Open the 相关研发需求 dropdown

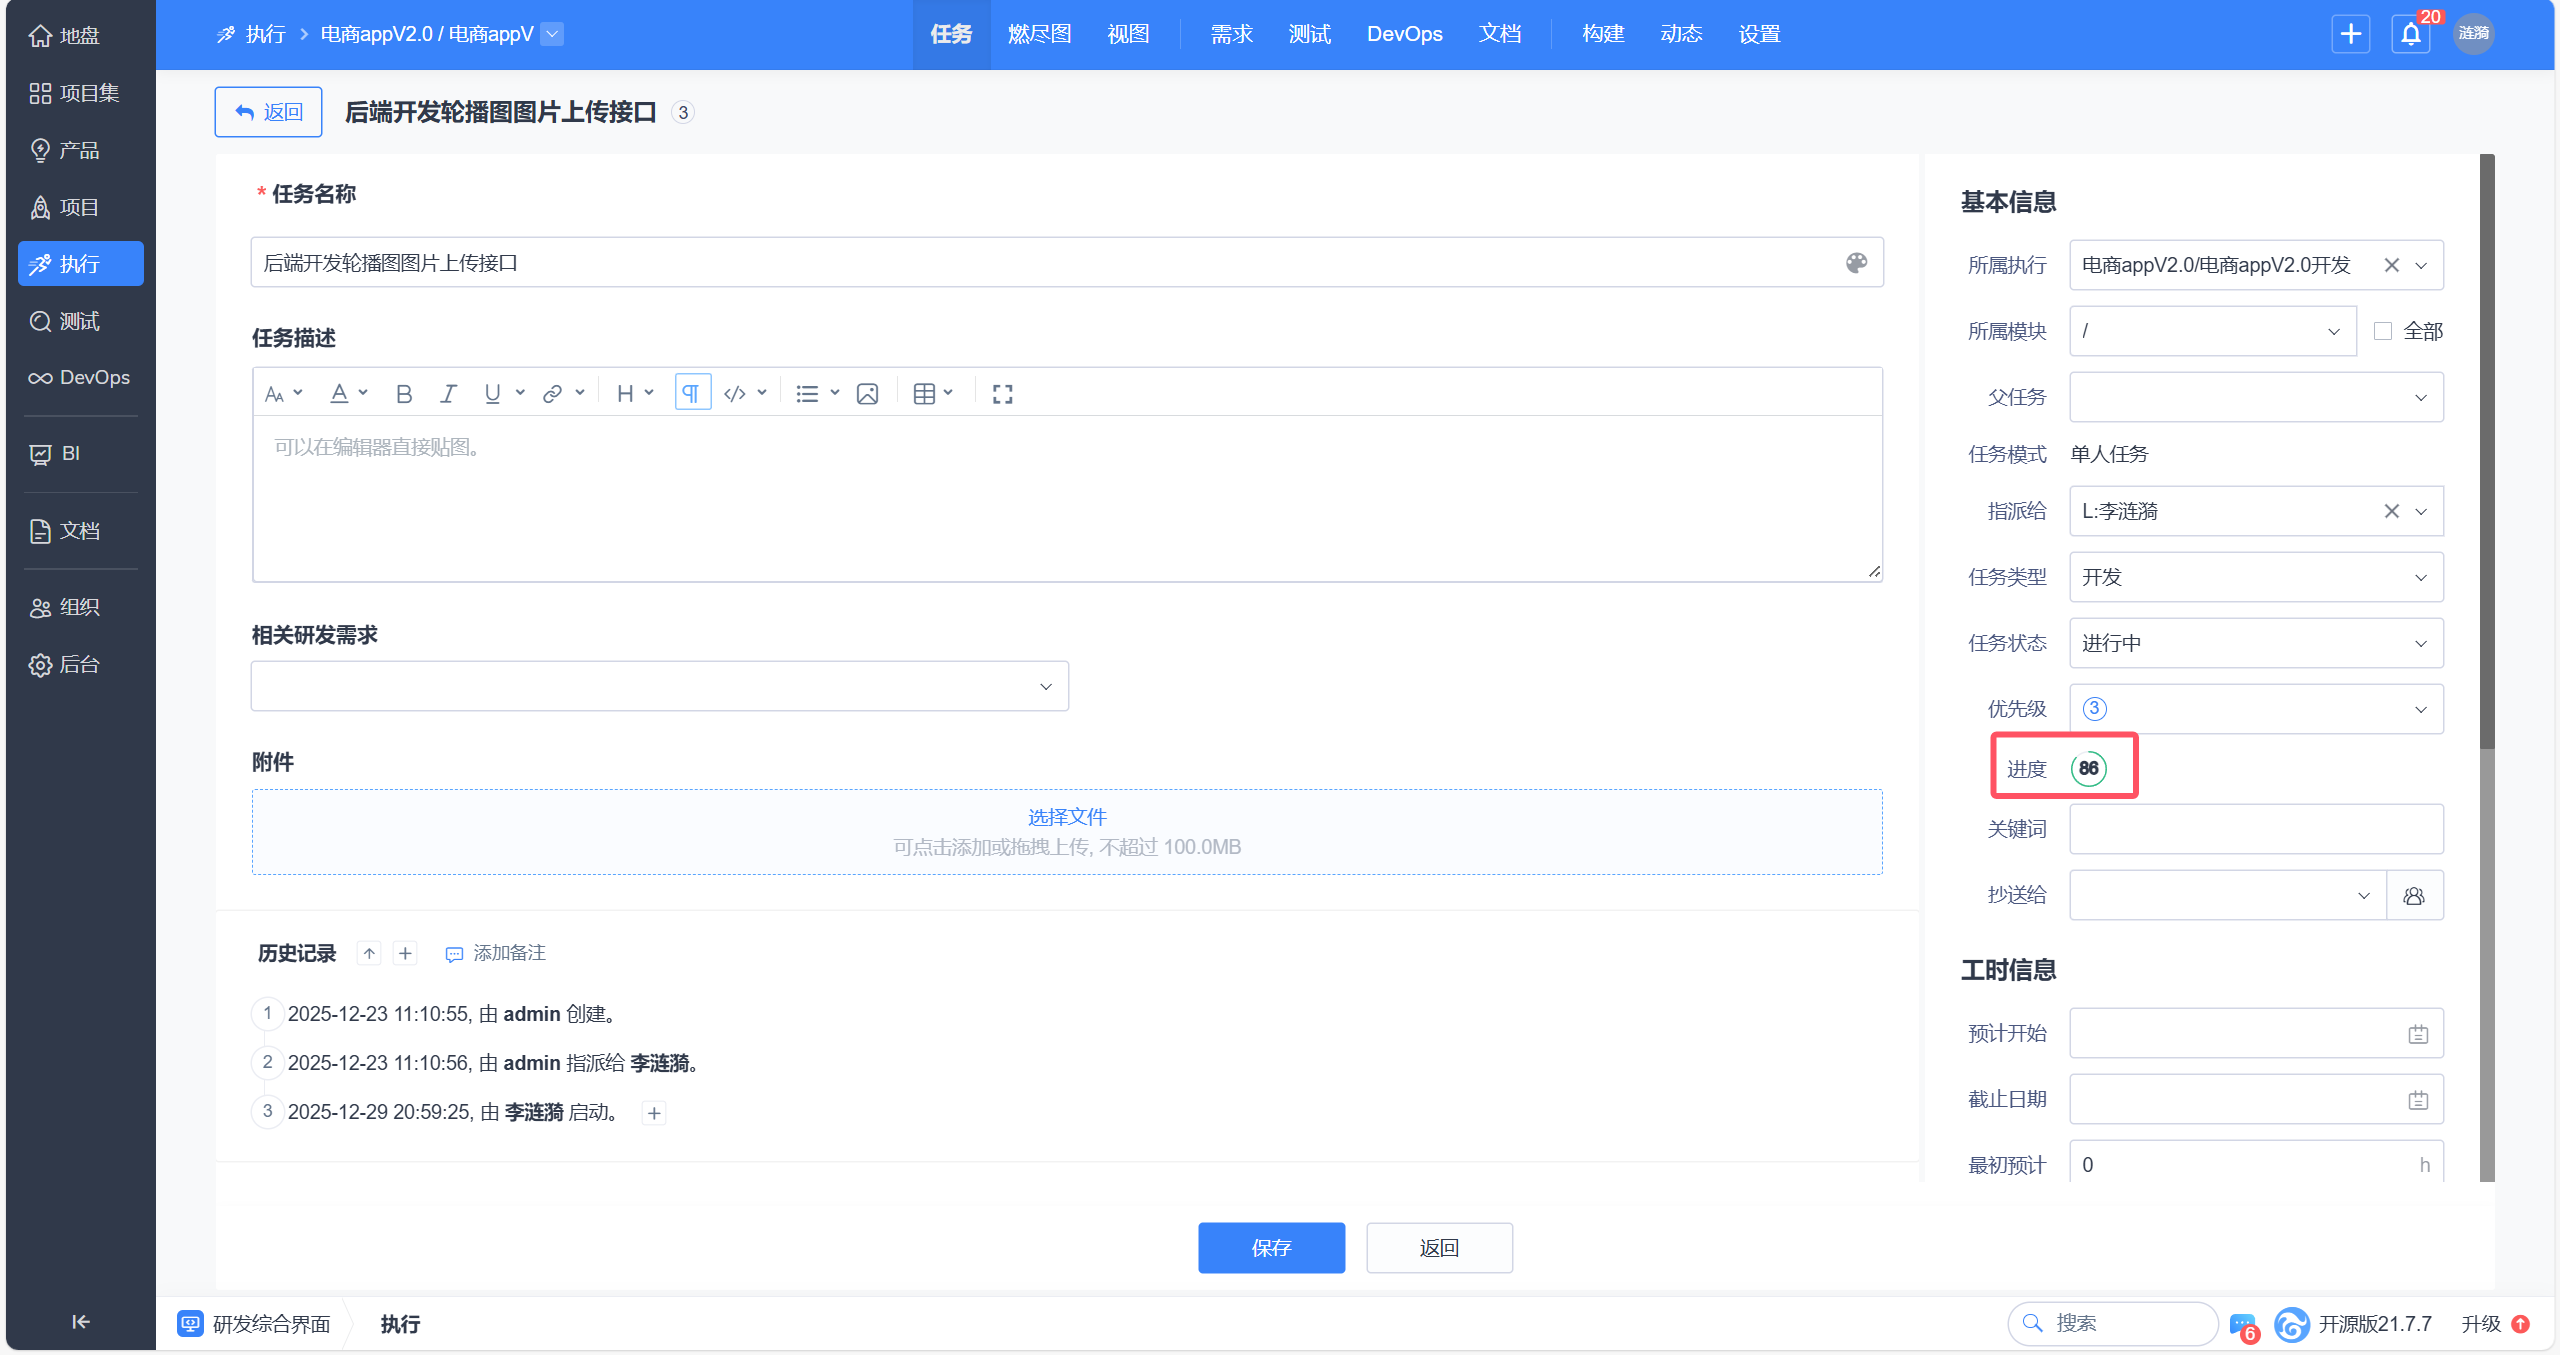coord(659,686)
